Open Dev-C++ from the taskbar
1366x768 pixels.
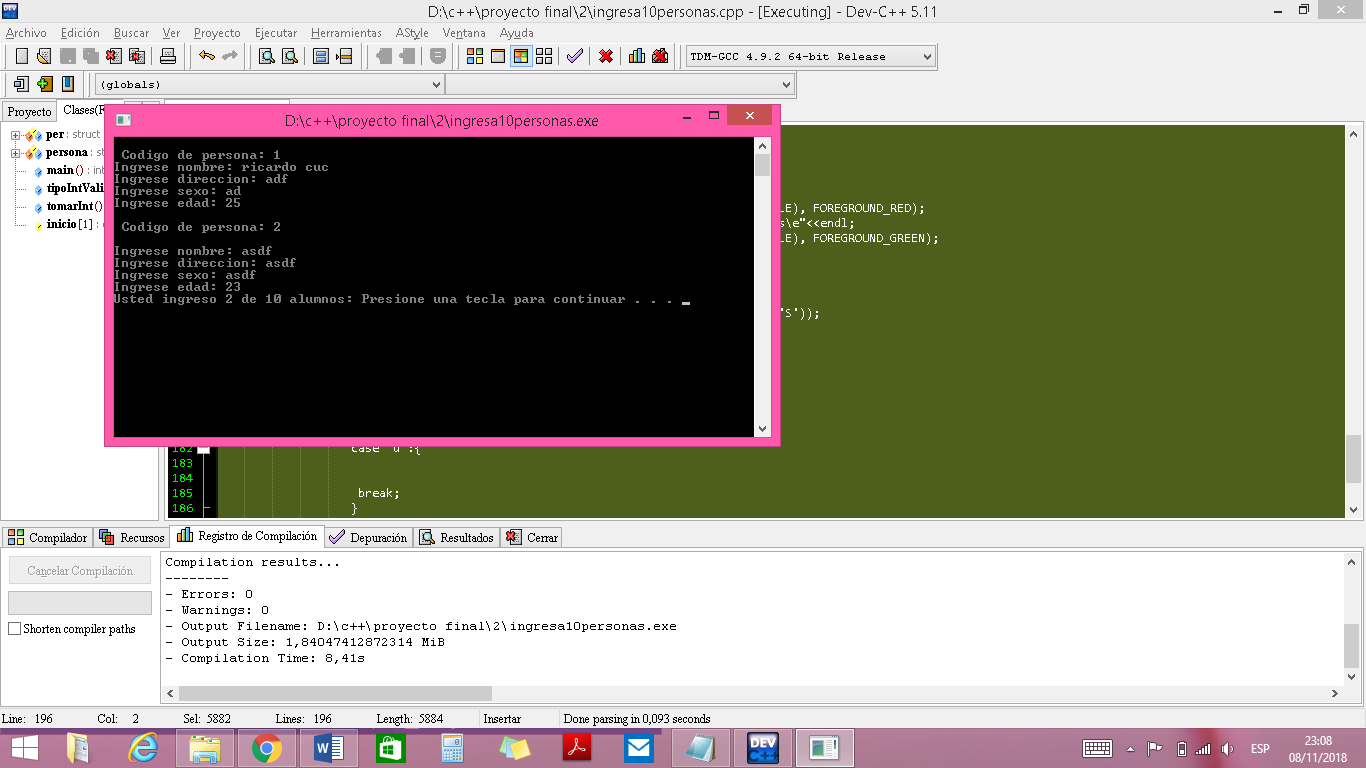pos(763,747)
